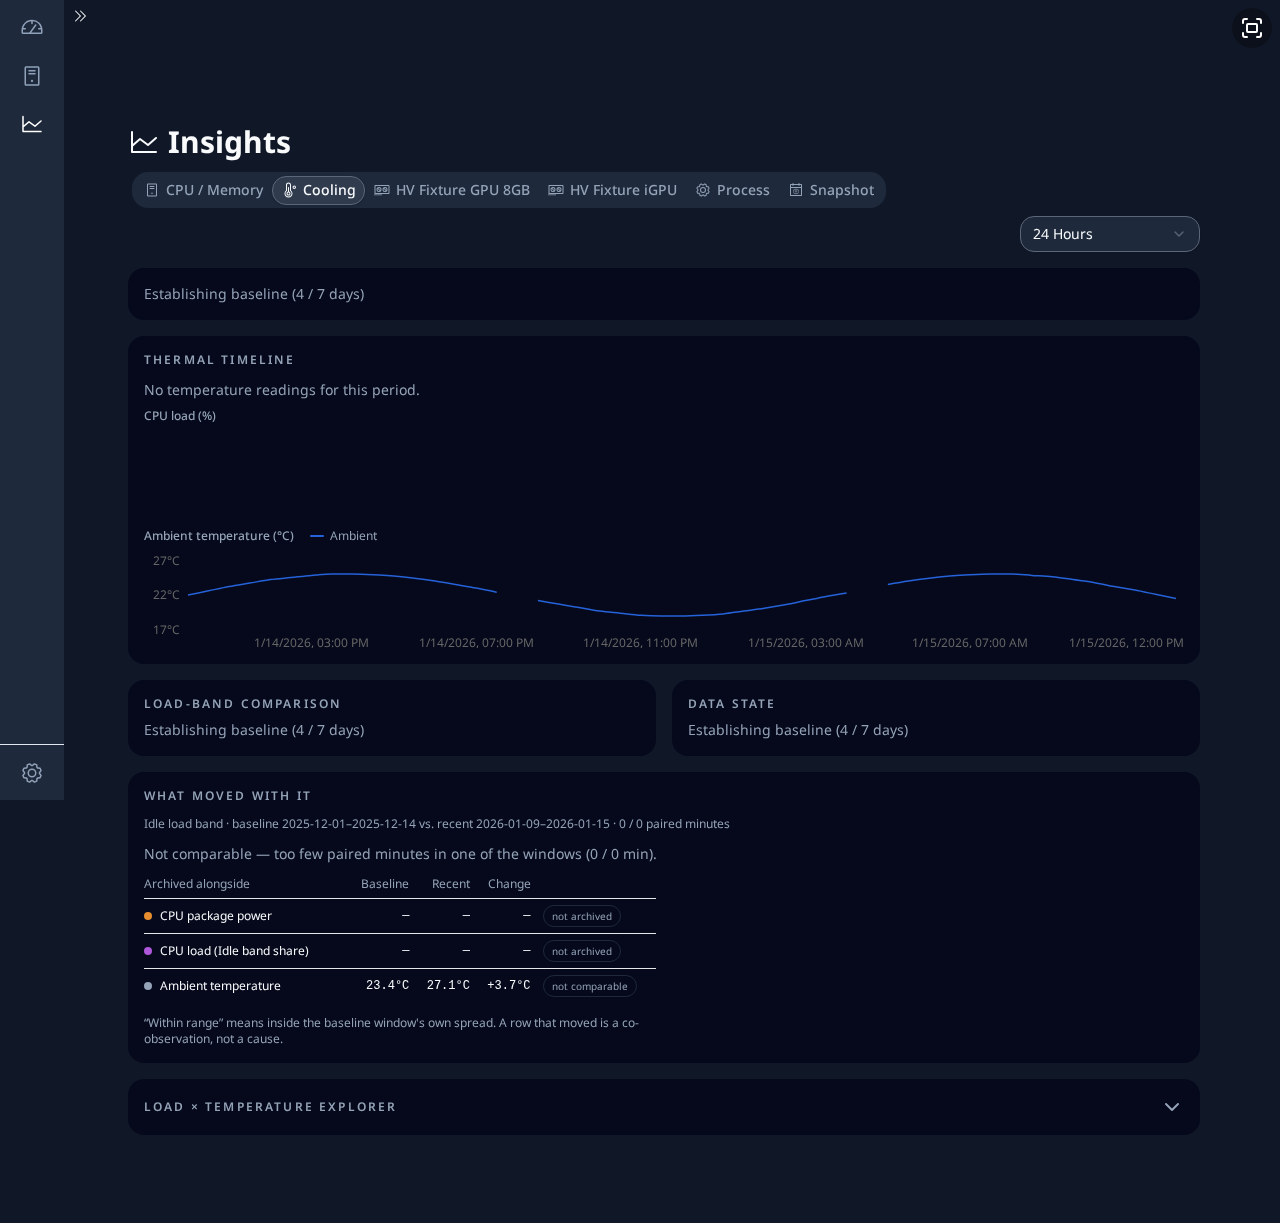Image resolution: width=1280 pixels, height=1223 pixels.
Task: Click the purple CPU load swatch
Action: (x=148, y=951)
